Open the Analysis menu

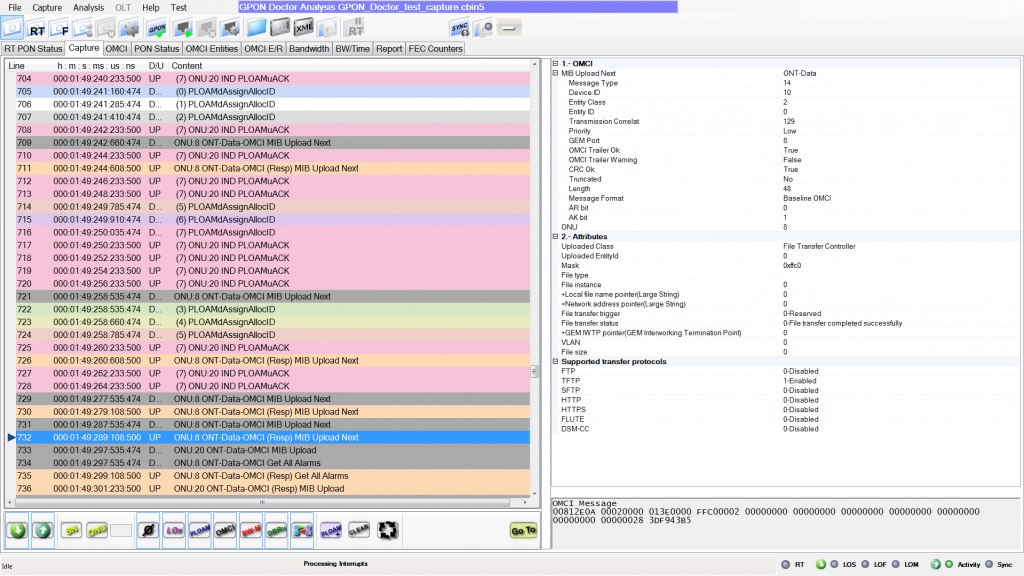[x=88, y=7]
